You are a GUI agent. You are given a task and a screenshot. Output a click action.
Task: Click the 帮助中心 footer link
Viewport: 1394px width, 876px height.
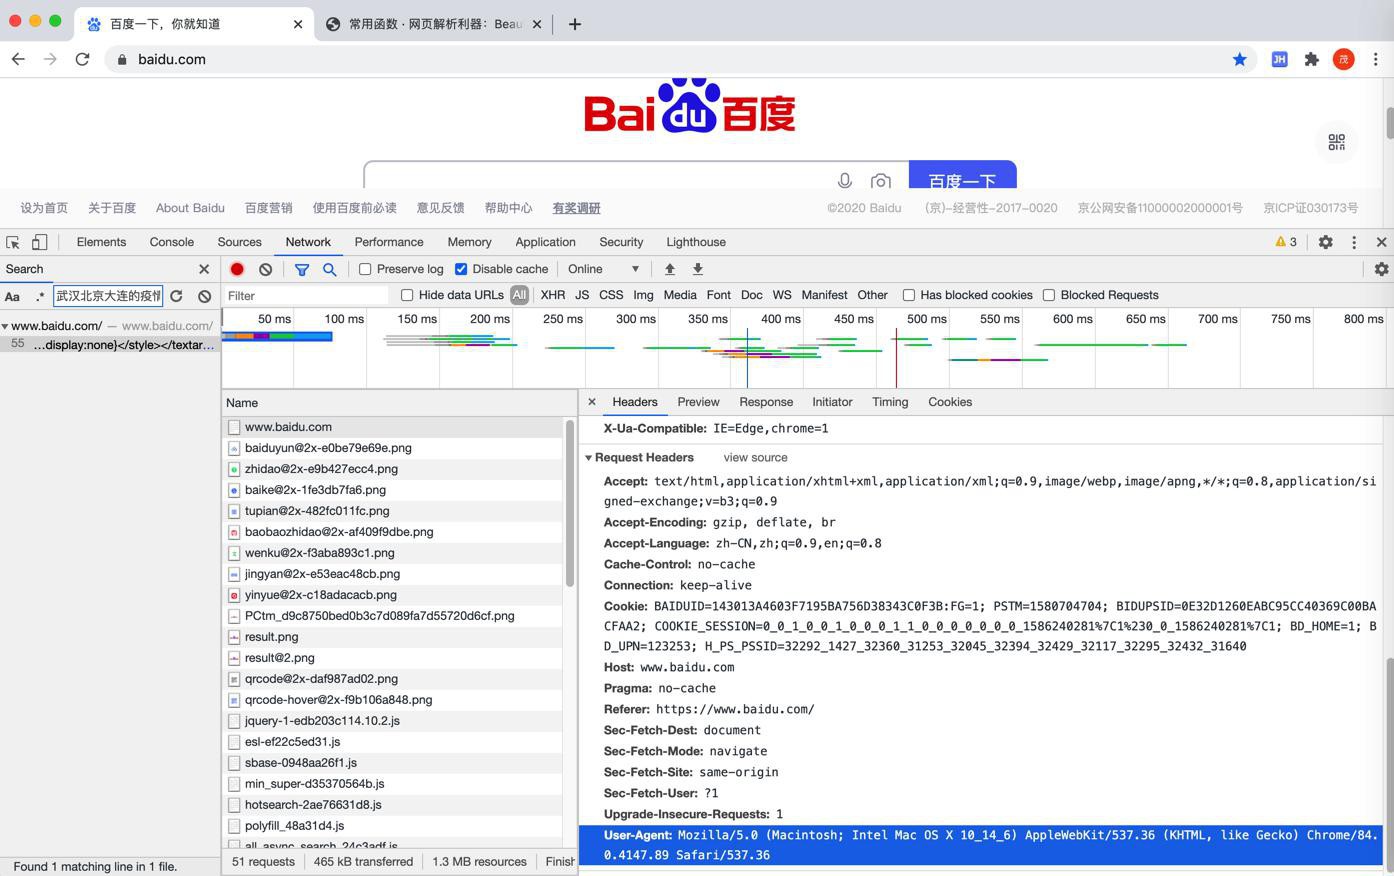coord(508,208)
